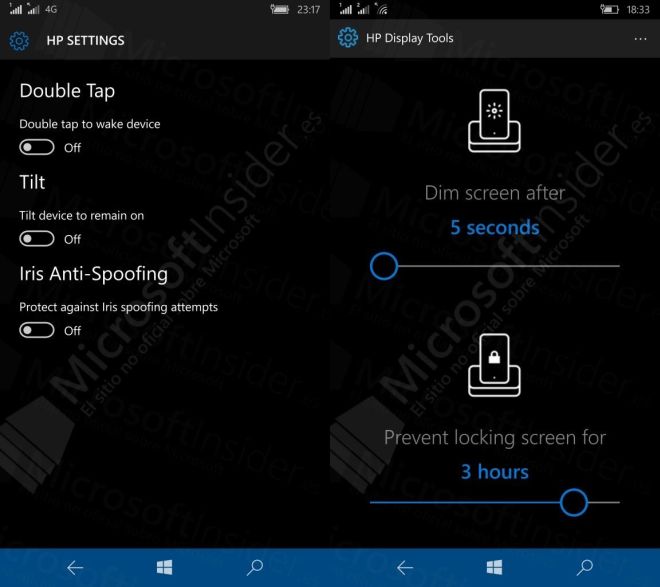Tap the Windows Start button on right phone

(494, 567)
